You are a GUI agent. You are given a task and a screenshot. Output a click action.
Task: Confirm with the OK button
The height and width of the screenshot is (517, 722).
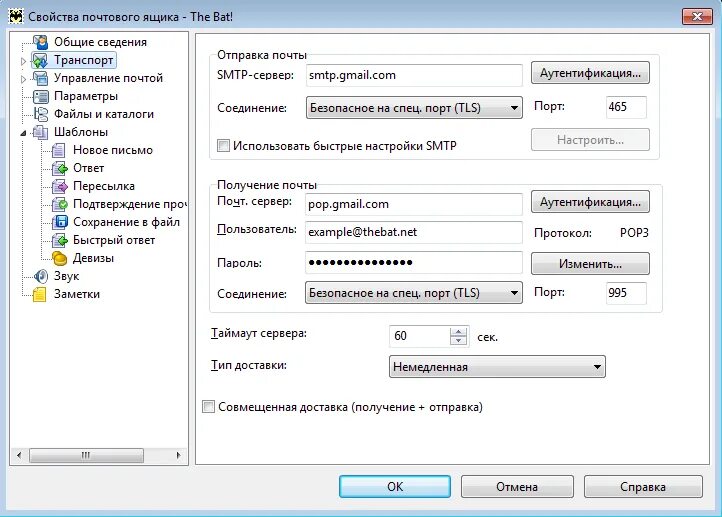coord(395,486)
